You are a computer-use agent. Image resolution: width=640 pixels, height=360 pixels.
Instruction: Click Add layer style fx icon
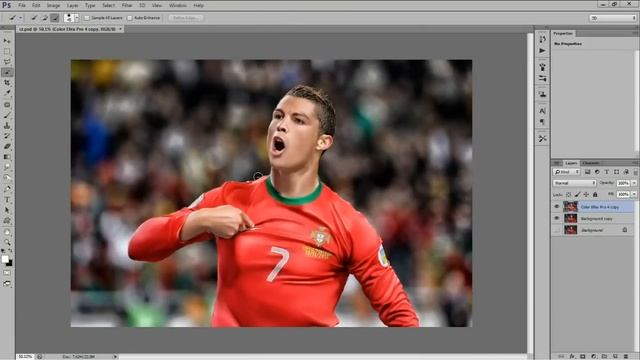[x=572, y=356]
